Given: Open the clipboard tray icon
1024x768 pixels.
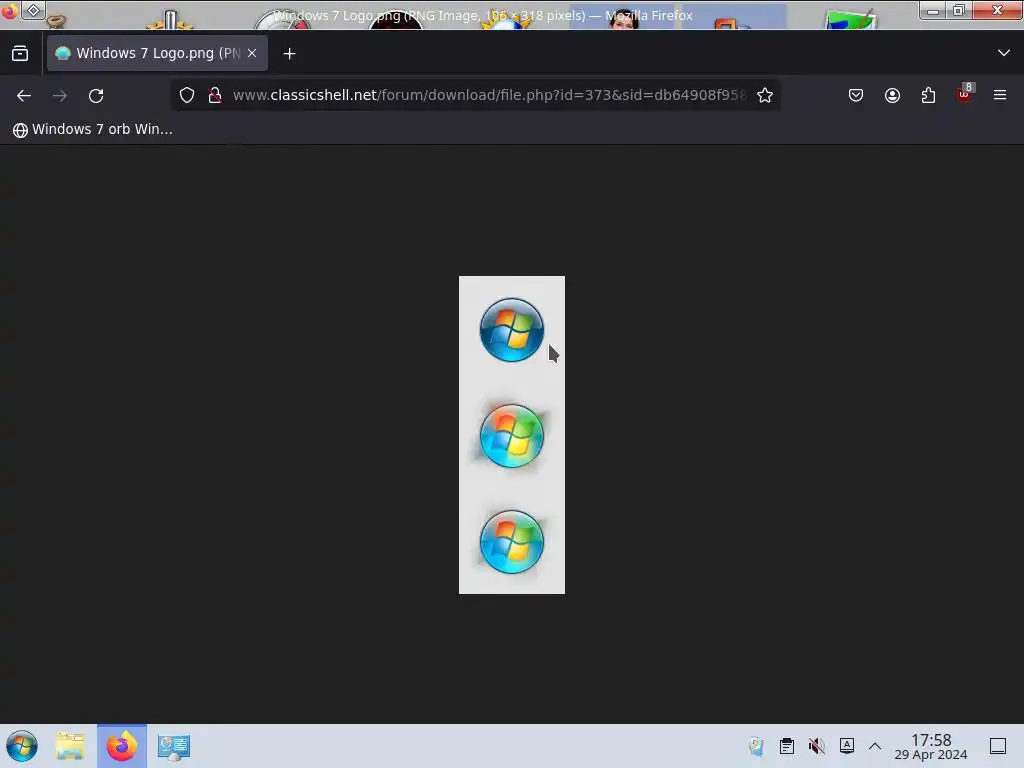Looking at the screenshot, I should point(787,746).
